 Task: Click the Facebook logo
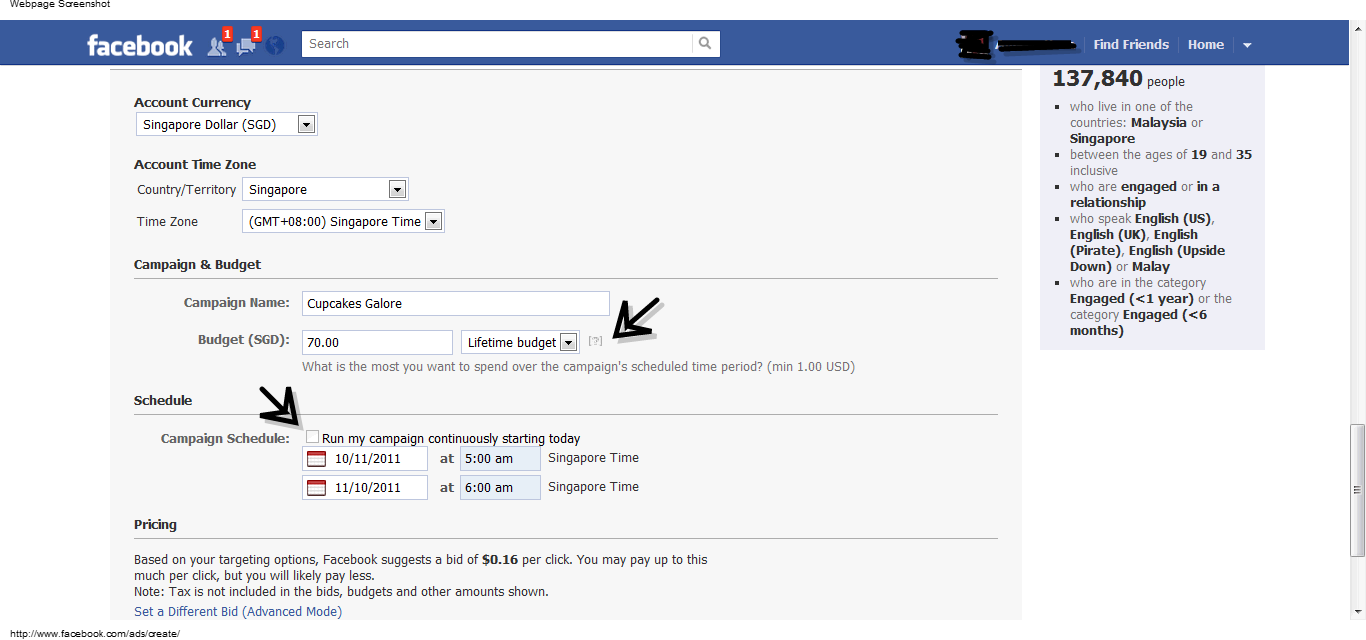139,45
